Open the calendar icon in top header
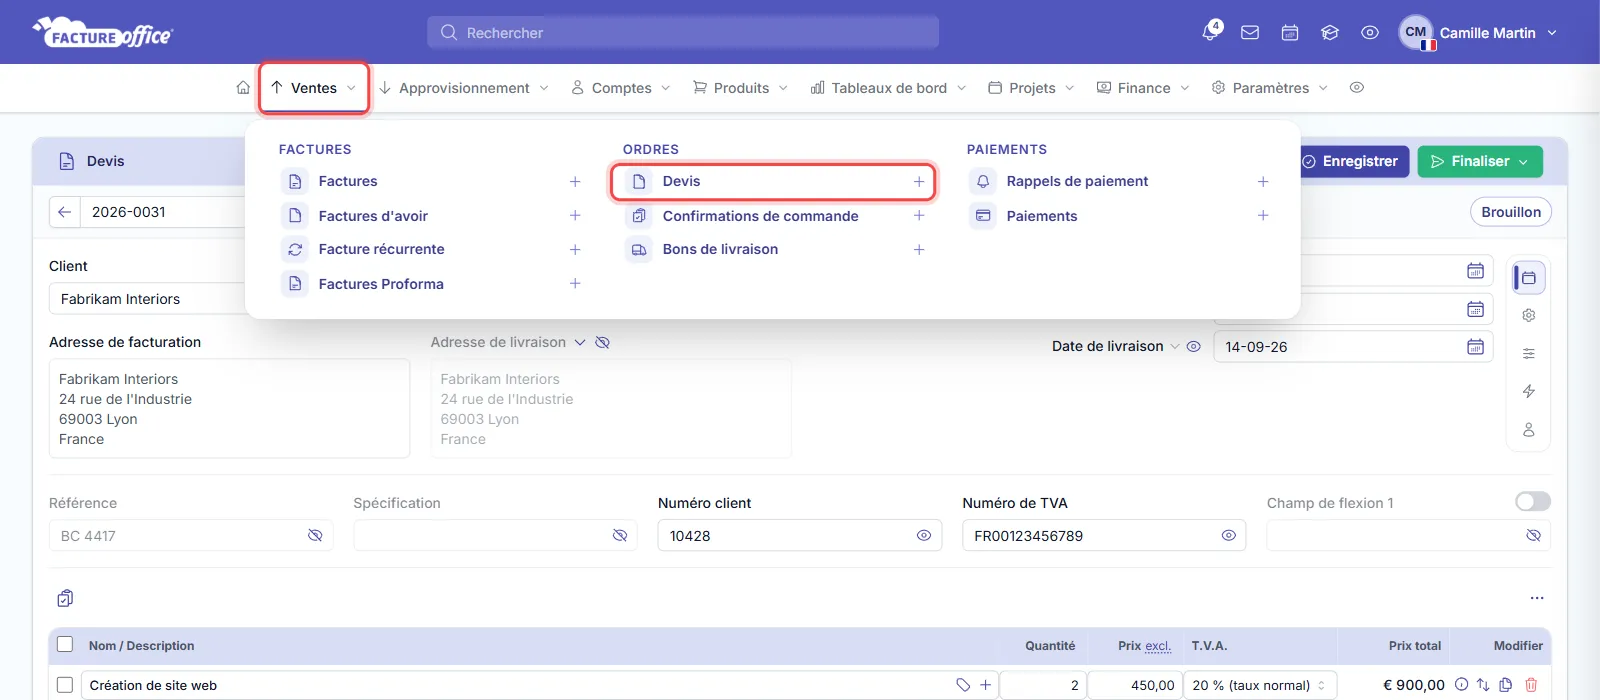The image size is (1600, 700). (1290, 33)
